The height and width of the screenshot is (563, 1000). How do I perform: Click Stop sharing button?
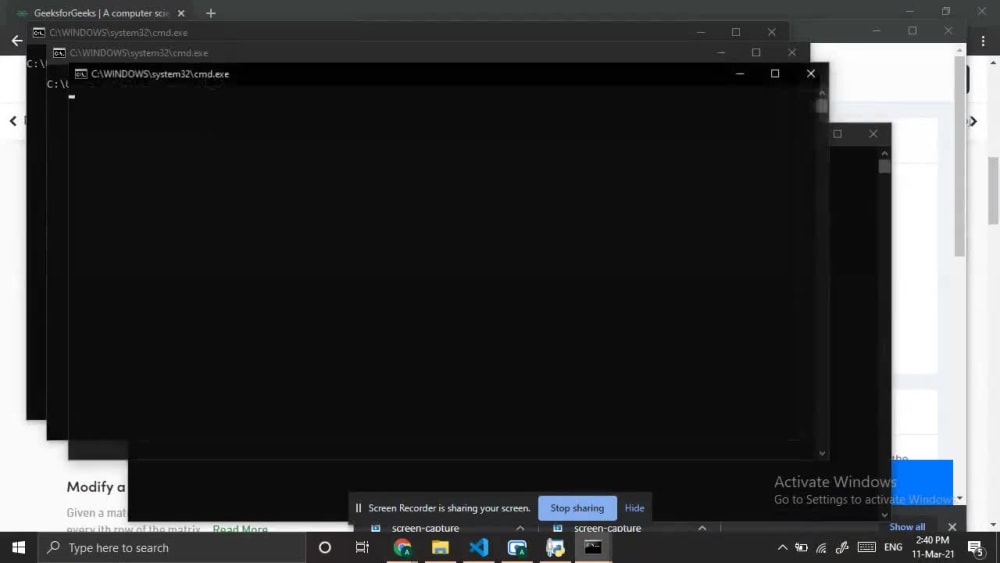[577, 508]
